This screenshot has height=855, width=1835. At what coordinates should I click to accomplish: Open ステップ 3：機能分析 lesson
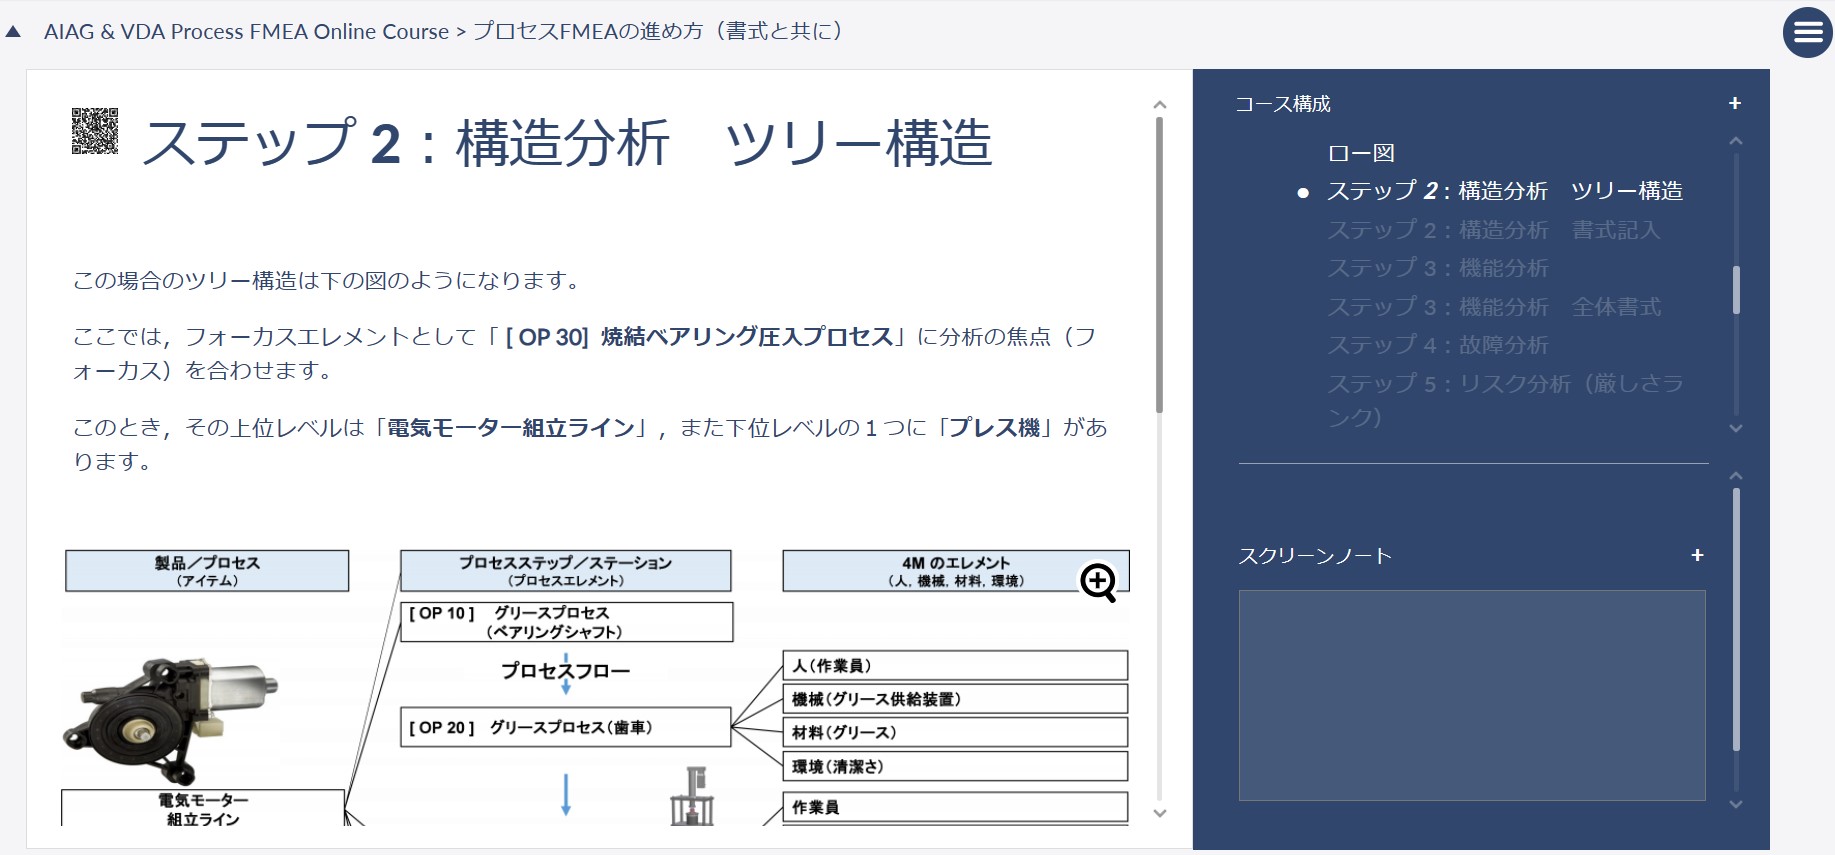1437,268
